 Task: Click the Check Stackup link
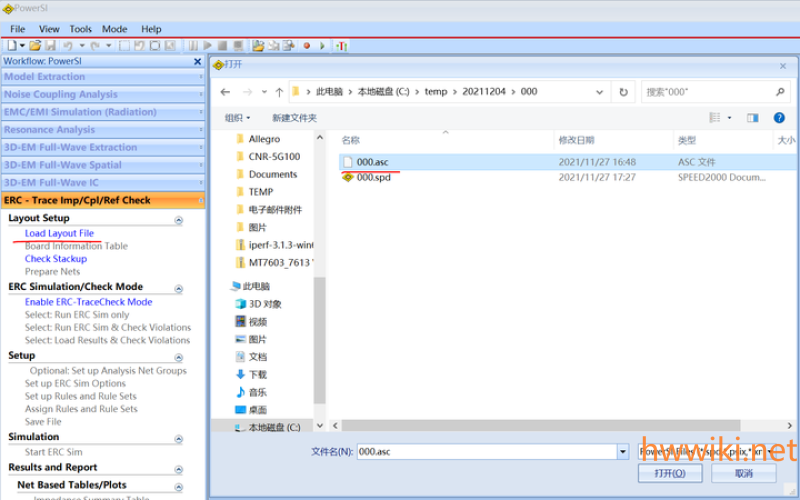56,259
